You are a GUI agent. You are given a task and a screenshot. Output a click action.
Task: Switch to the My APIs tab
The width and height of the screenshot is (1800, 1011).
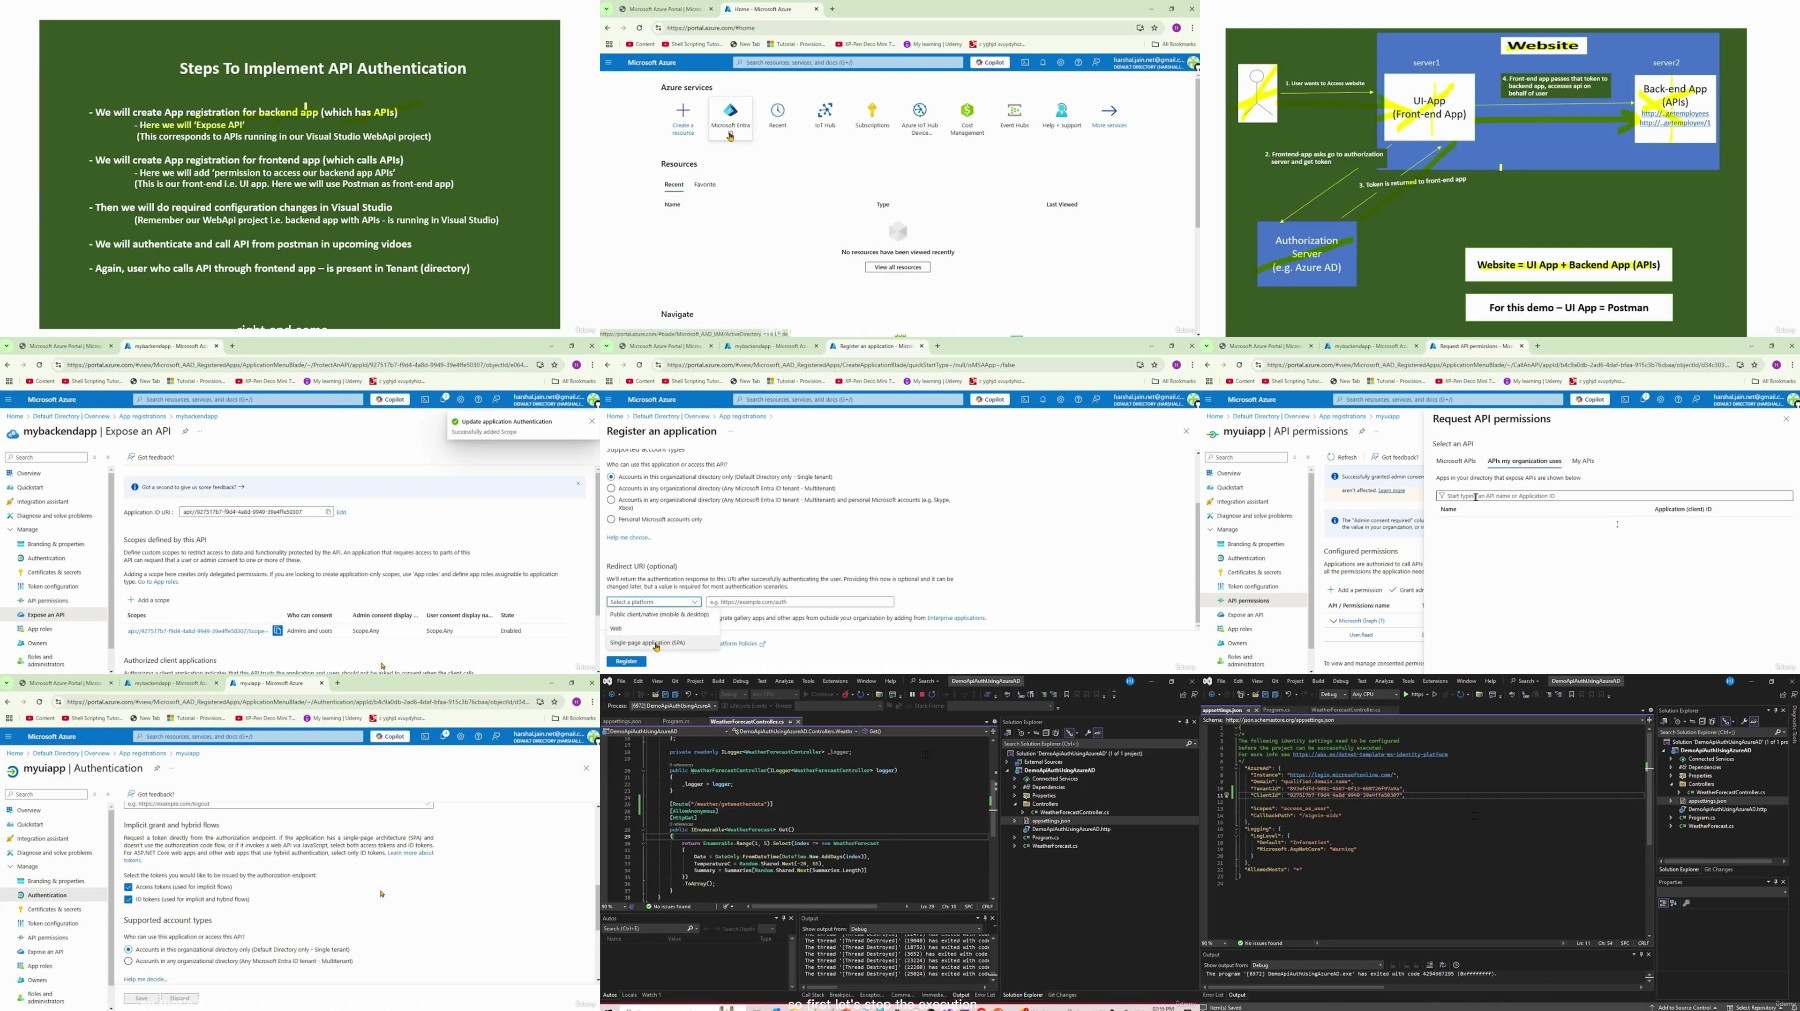pos(1583,461)
